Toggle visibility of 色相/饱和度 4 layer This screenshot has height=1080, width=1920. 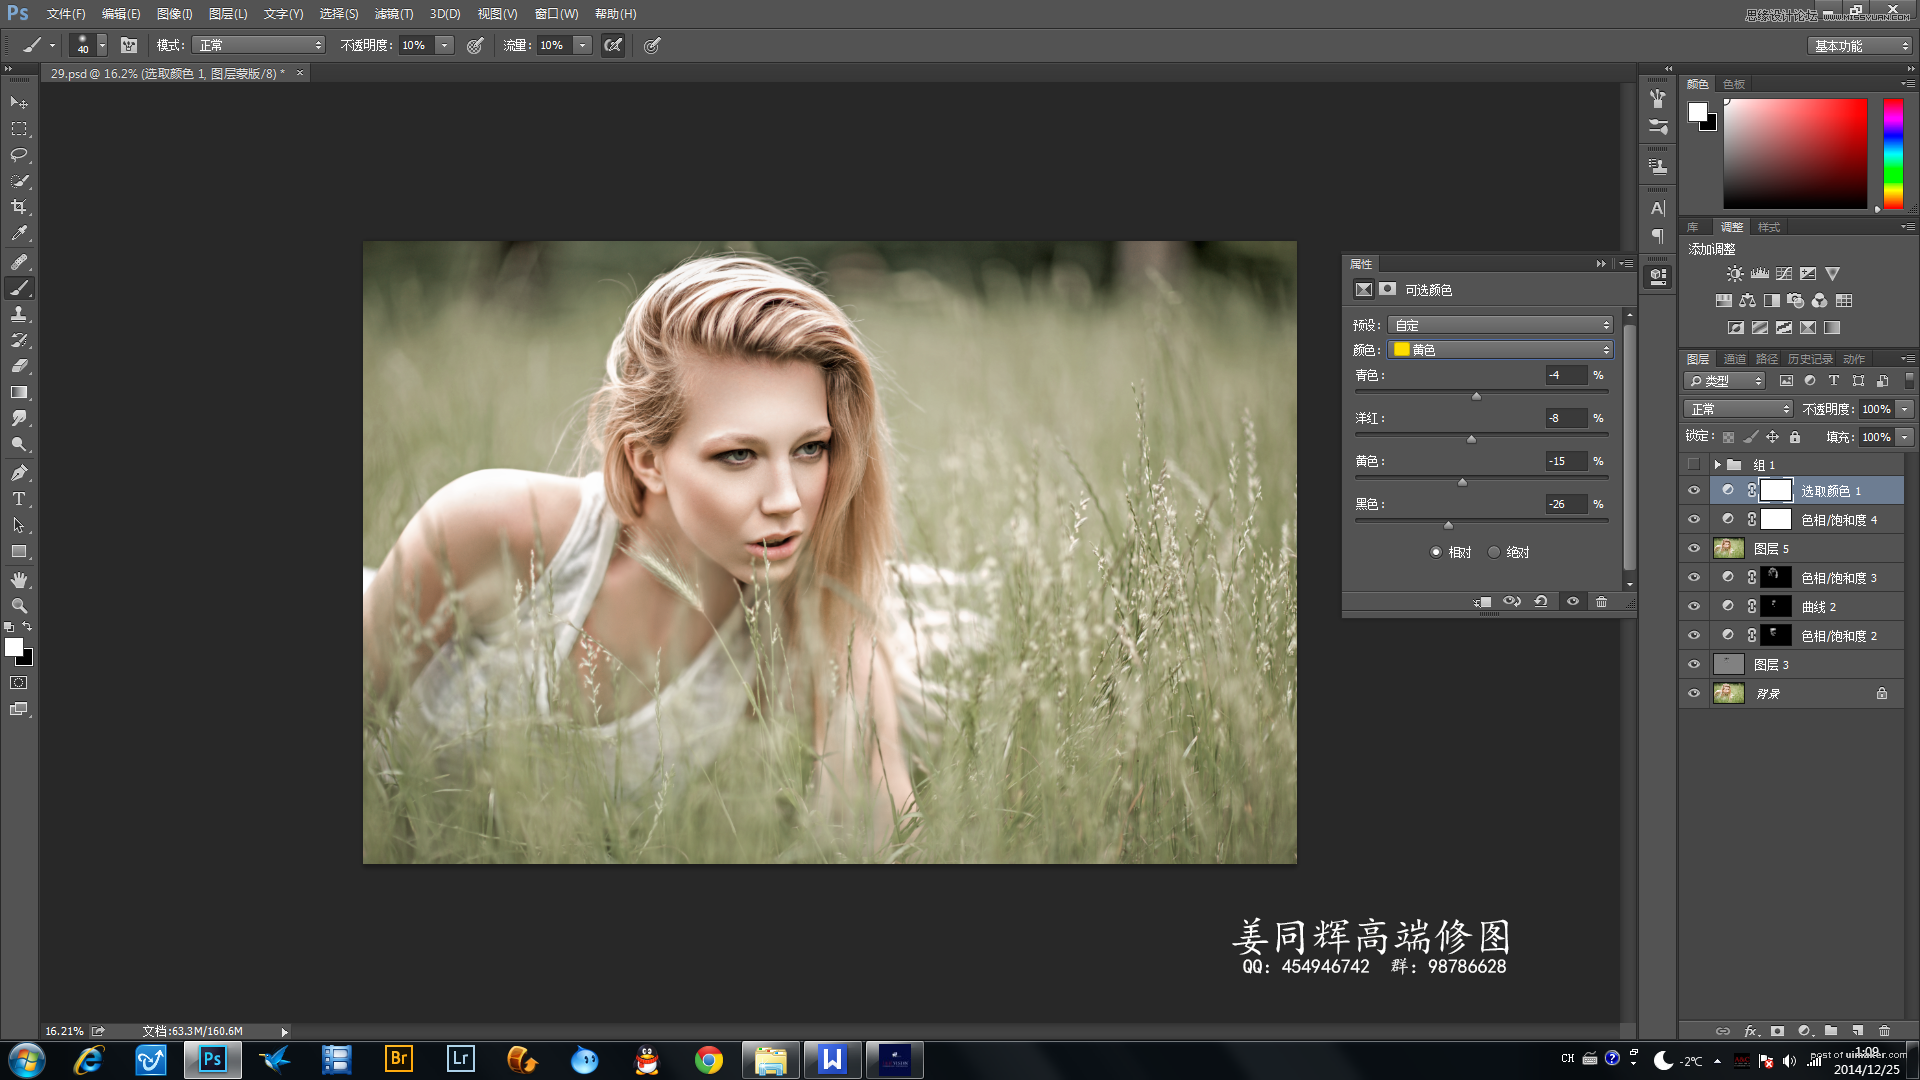(x=1693, y=520)
